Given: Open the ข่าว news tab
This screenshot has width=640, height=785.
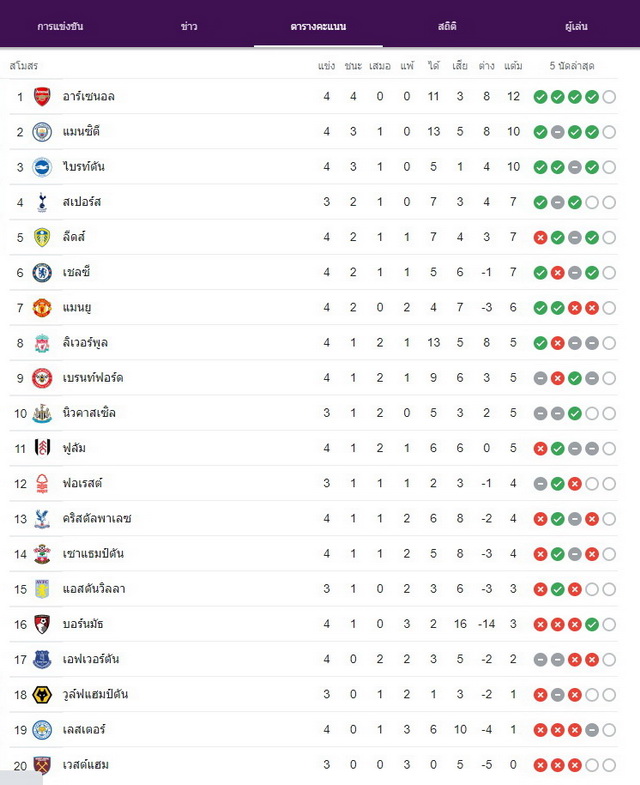Looking at the screenshot, I should pyautogui.click(x=189, y=27).
